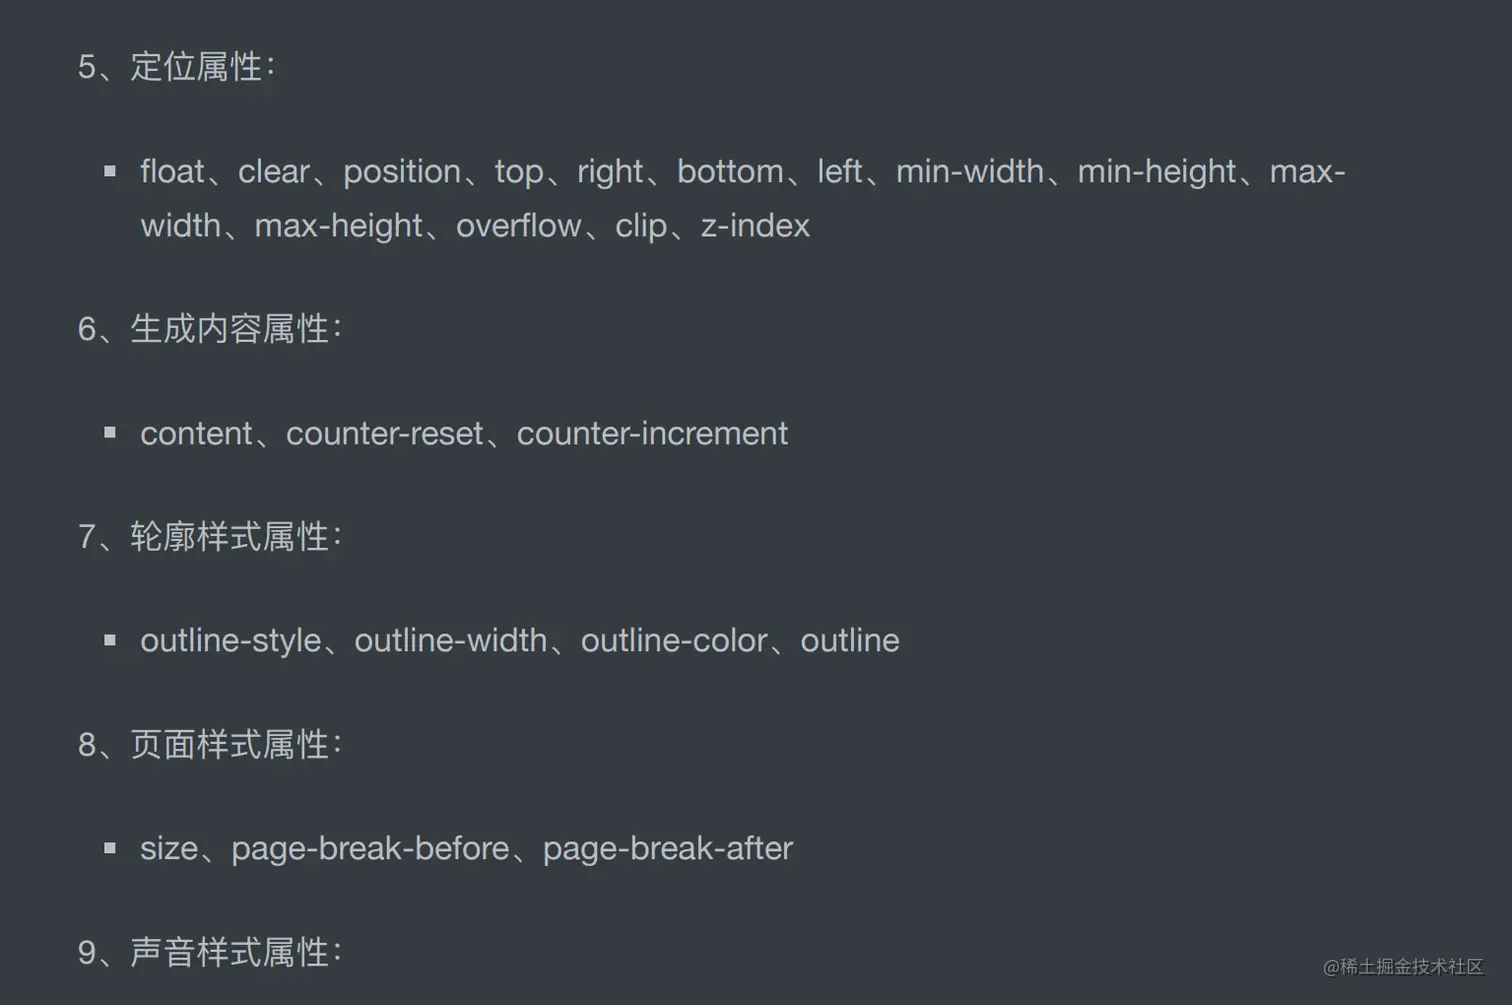Click the 'counter-reset' property text
Viewport: 1512px width, 1005px height.
(x=384, y=434)
